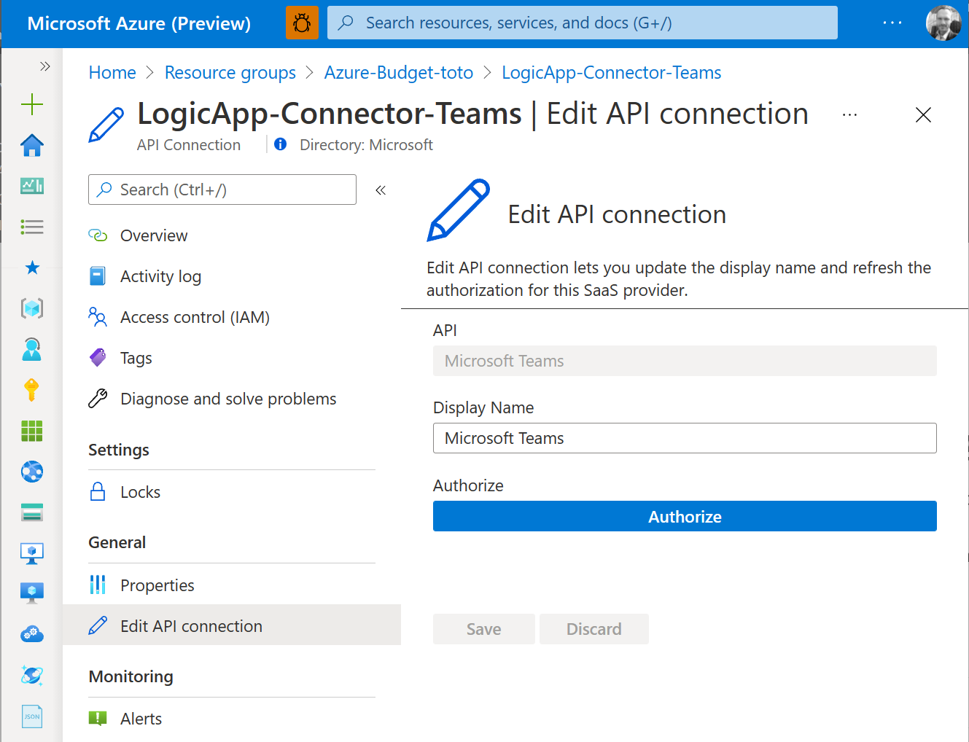969x742 pixels.
Task: Open the Alerts monitoring item
Action: tap(232, 719)
